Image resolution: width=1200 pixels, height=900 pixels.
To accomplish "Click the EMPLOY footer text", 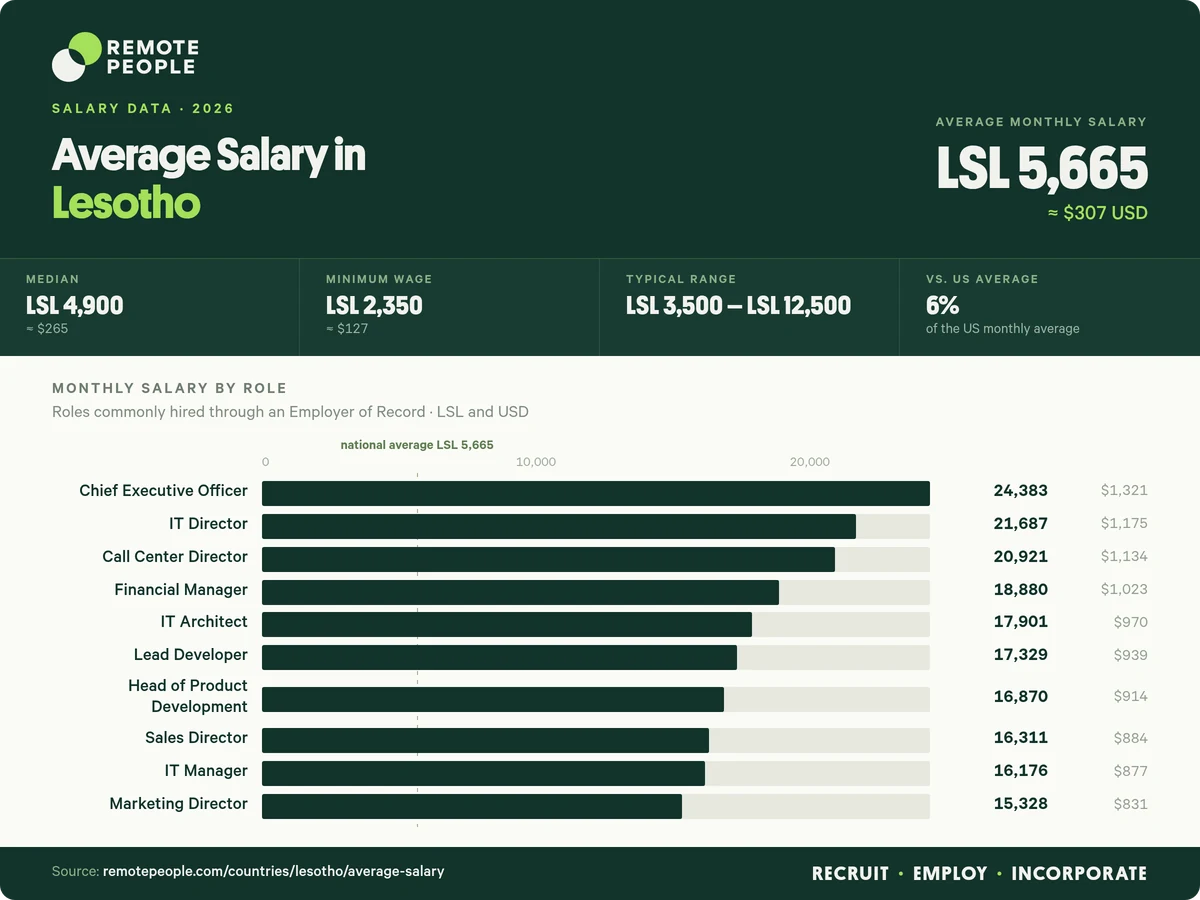I will coord(950,874).
